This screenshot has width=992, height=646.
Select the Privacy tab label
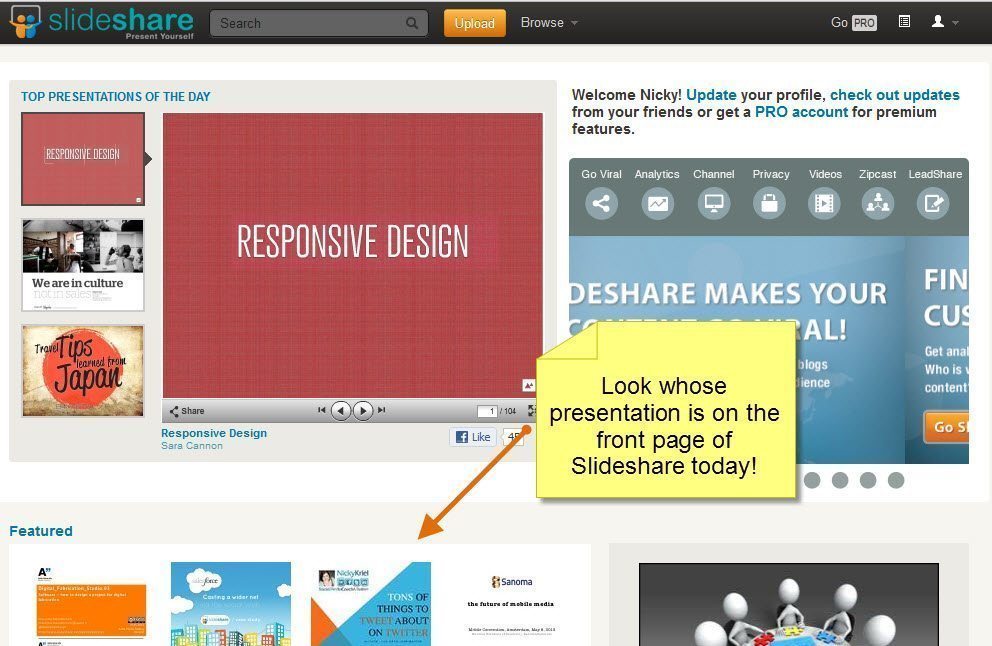[x=771, y=174]
